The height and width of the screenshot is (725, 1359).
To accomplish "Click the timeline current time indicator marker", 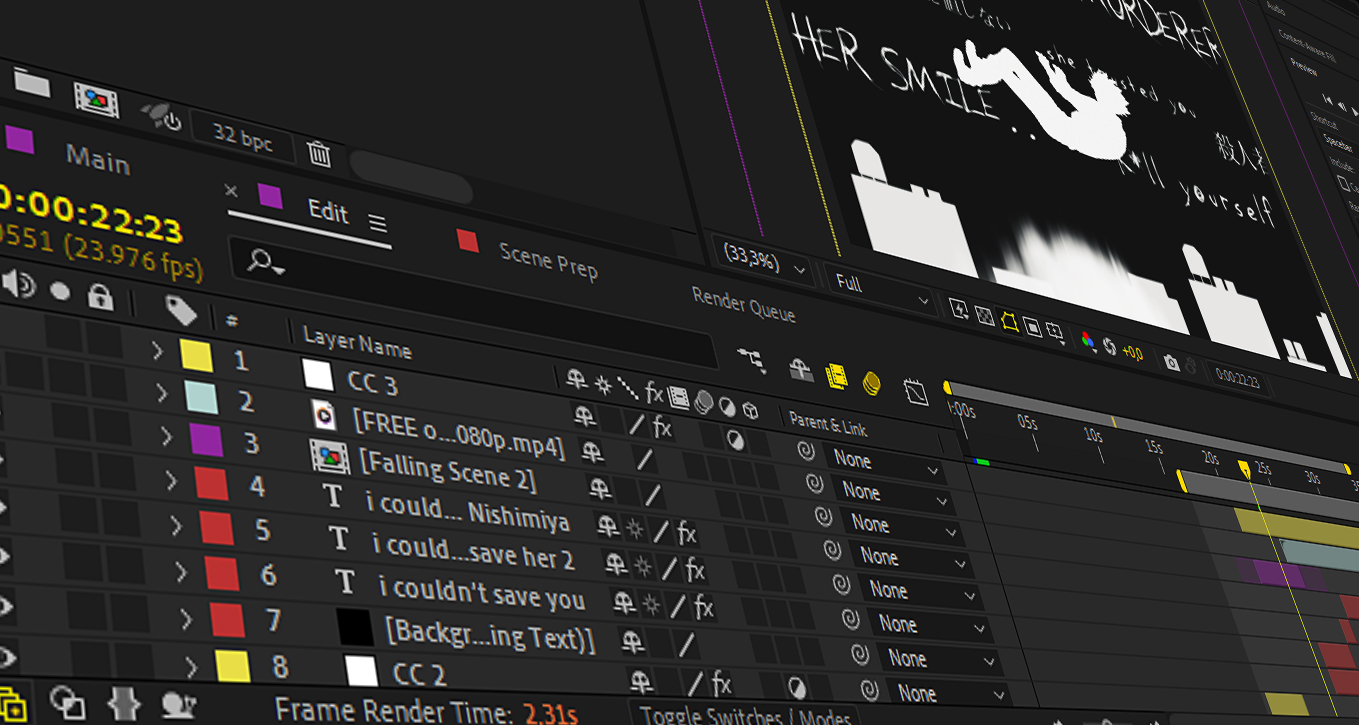I will click(x=1244, y=468).
